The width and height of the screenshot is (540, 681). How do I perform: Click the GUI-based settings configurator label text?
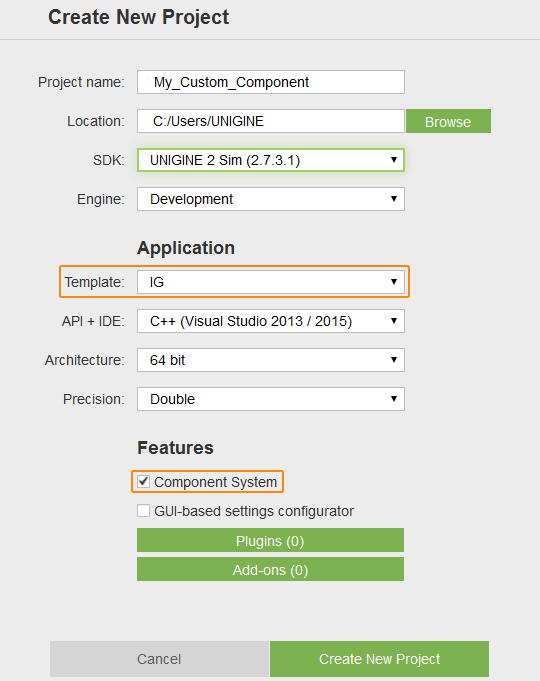point(254,511)
